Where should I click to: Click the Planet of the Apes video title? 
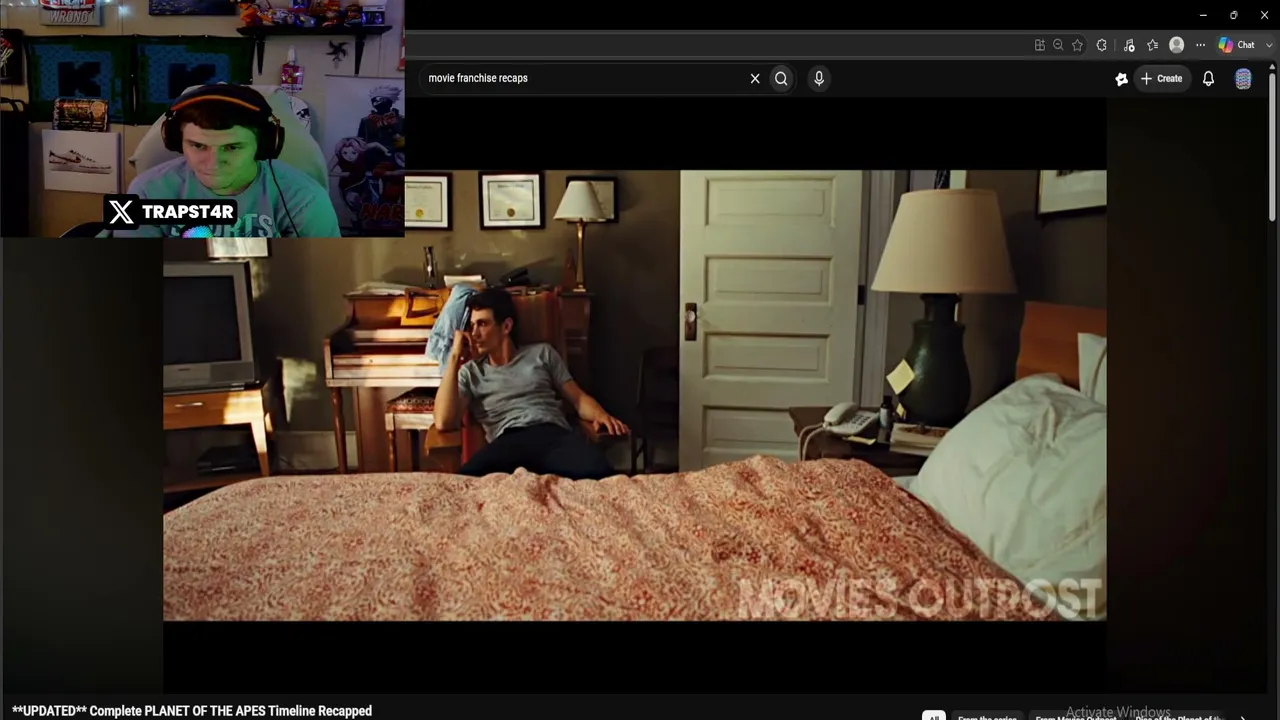pyautogui.click(x=192, y=711)
